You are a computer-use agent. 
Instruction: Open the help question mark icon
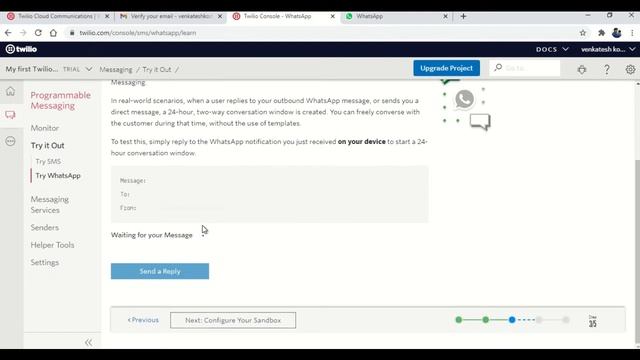pos(607,69)
